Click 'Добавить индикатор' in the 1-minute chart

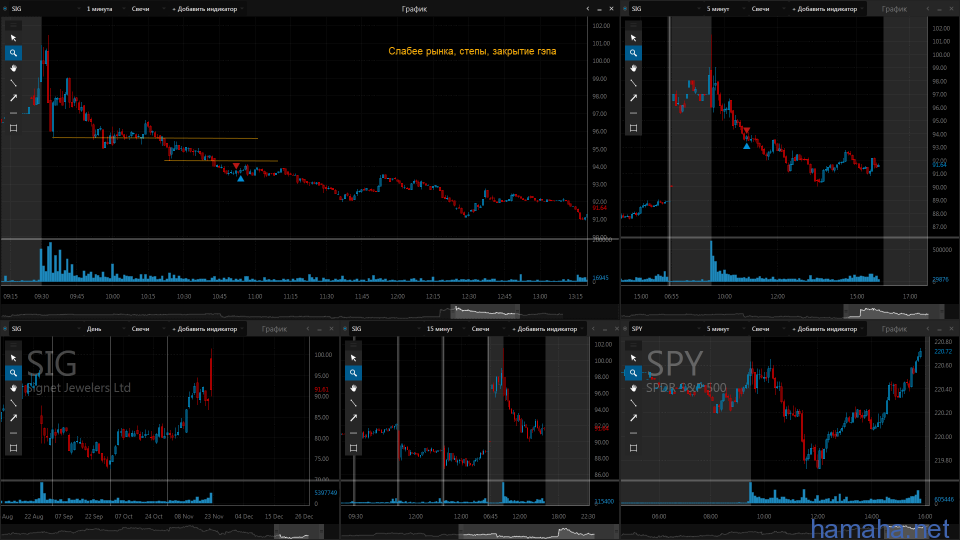pyautogui.click(x=207, y=8)
